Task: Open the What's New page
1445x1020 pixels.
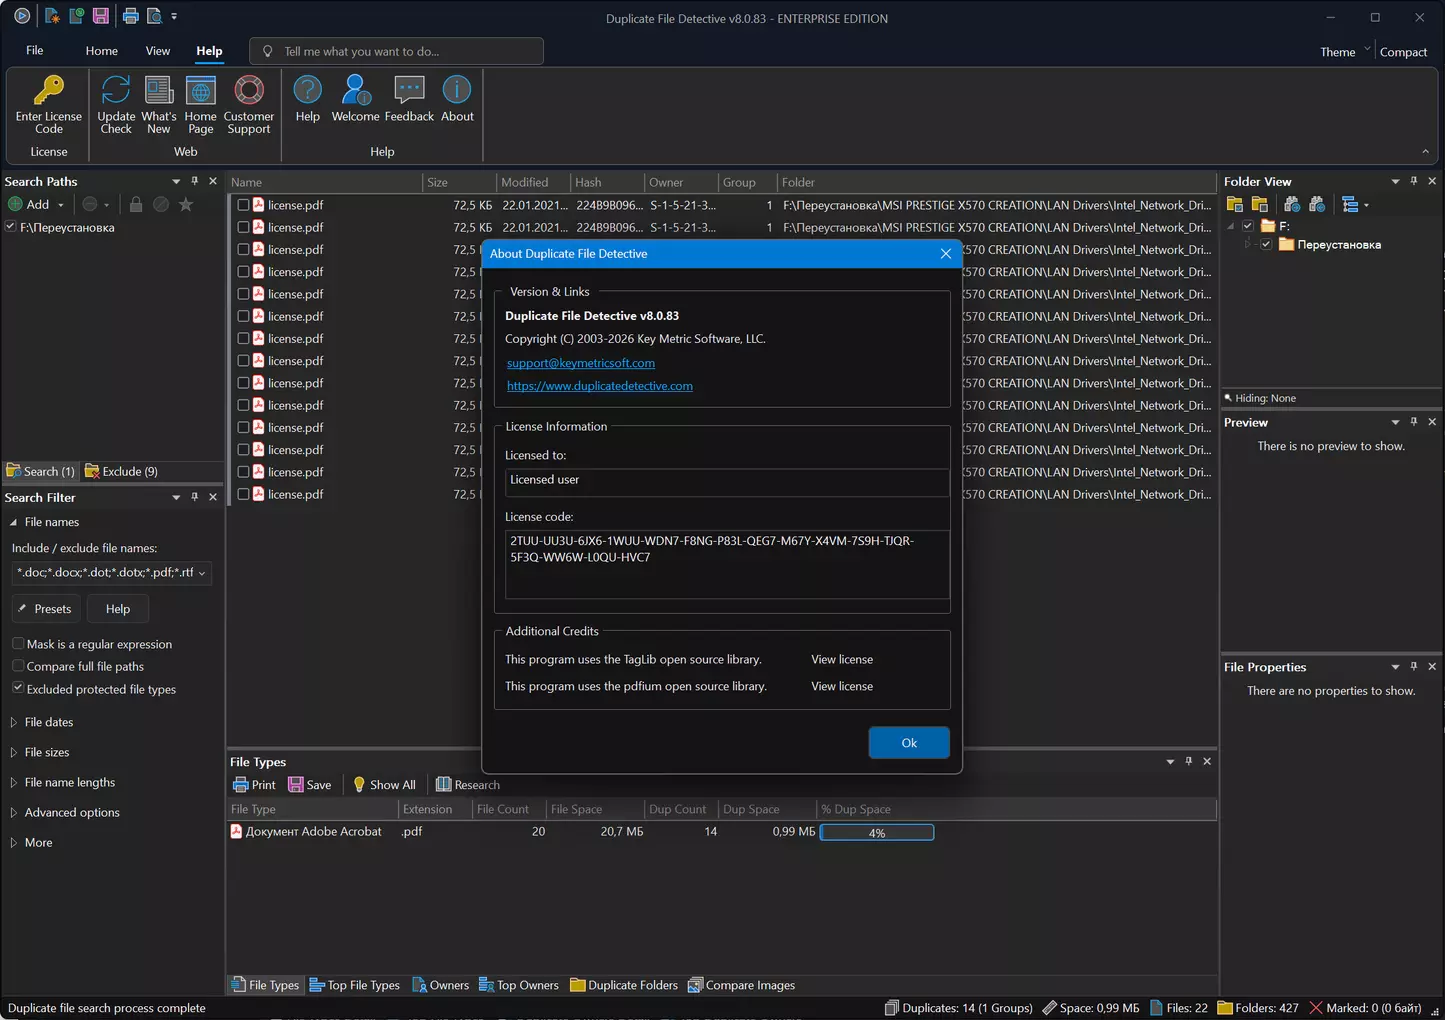Action: [x=158, y=104]
